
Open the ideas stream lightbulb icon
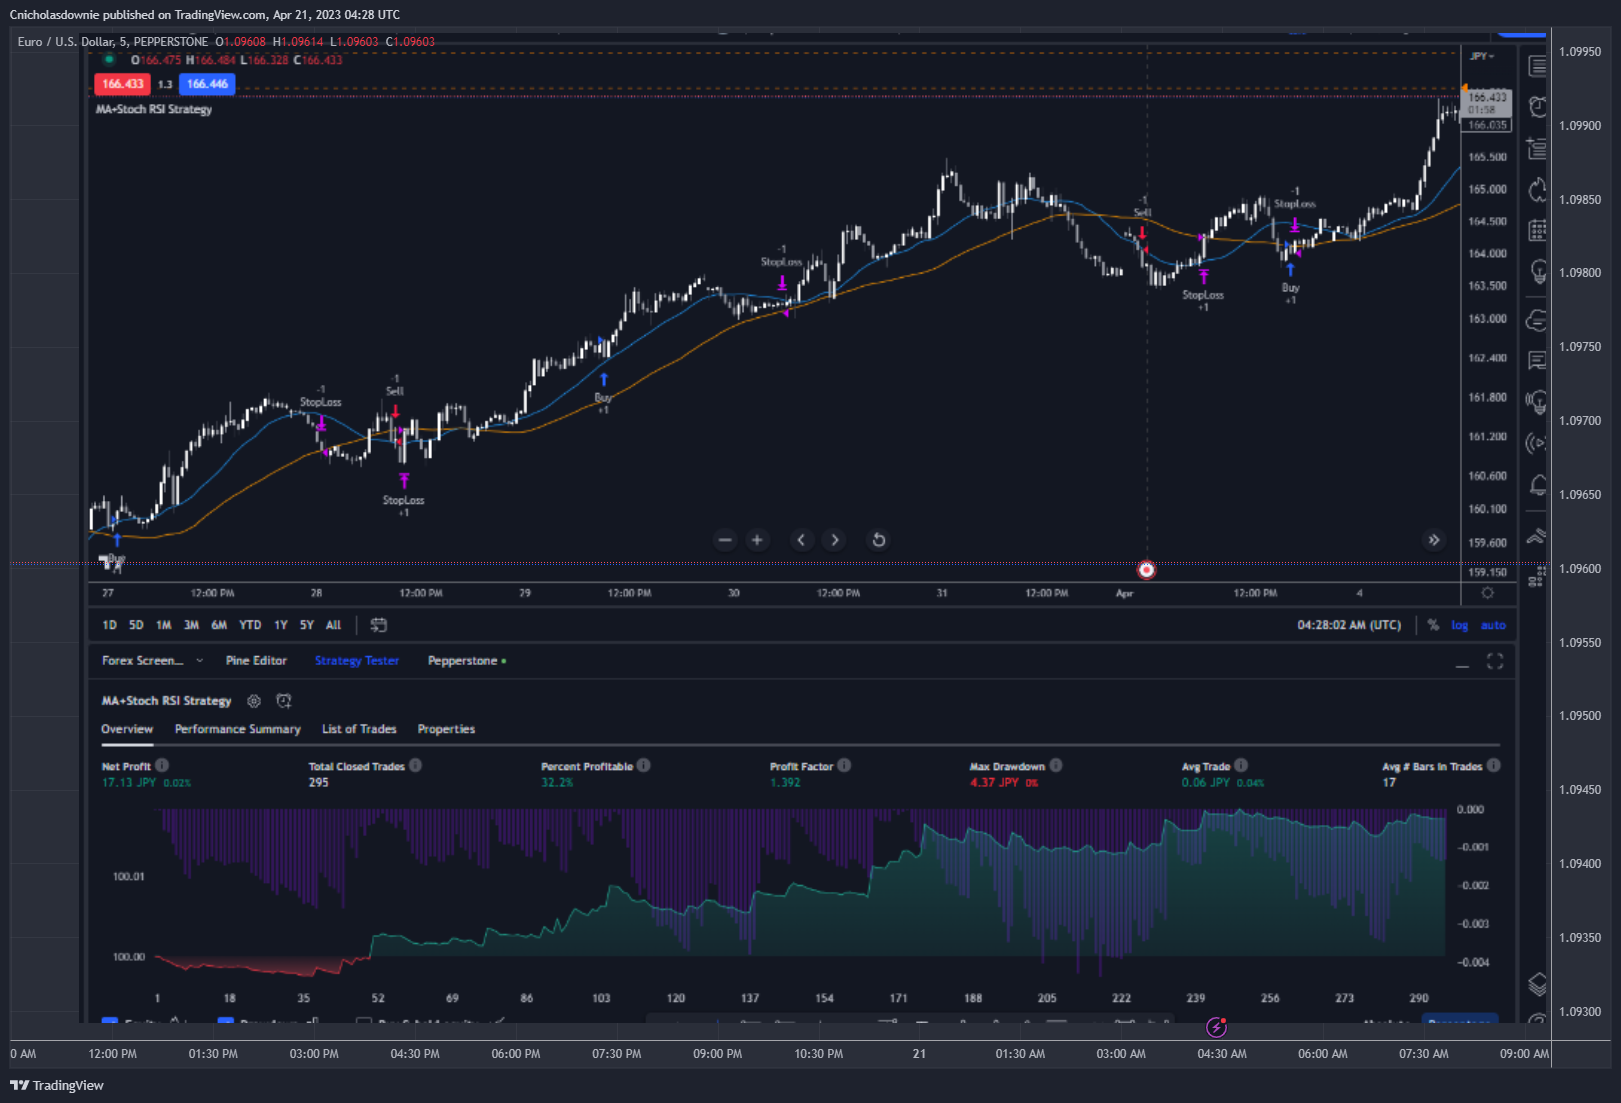point(1537,402)
